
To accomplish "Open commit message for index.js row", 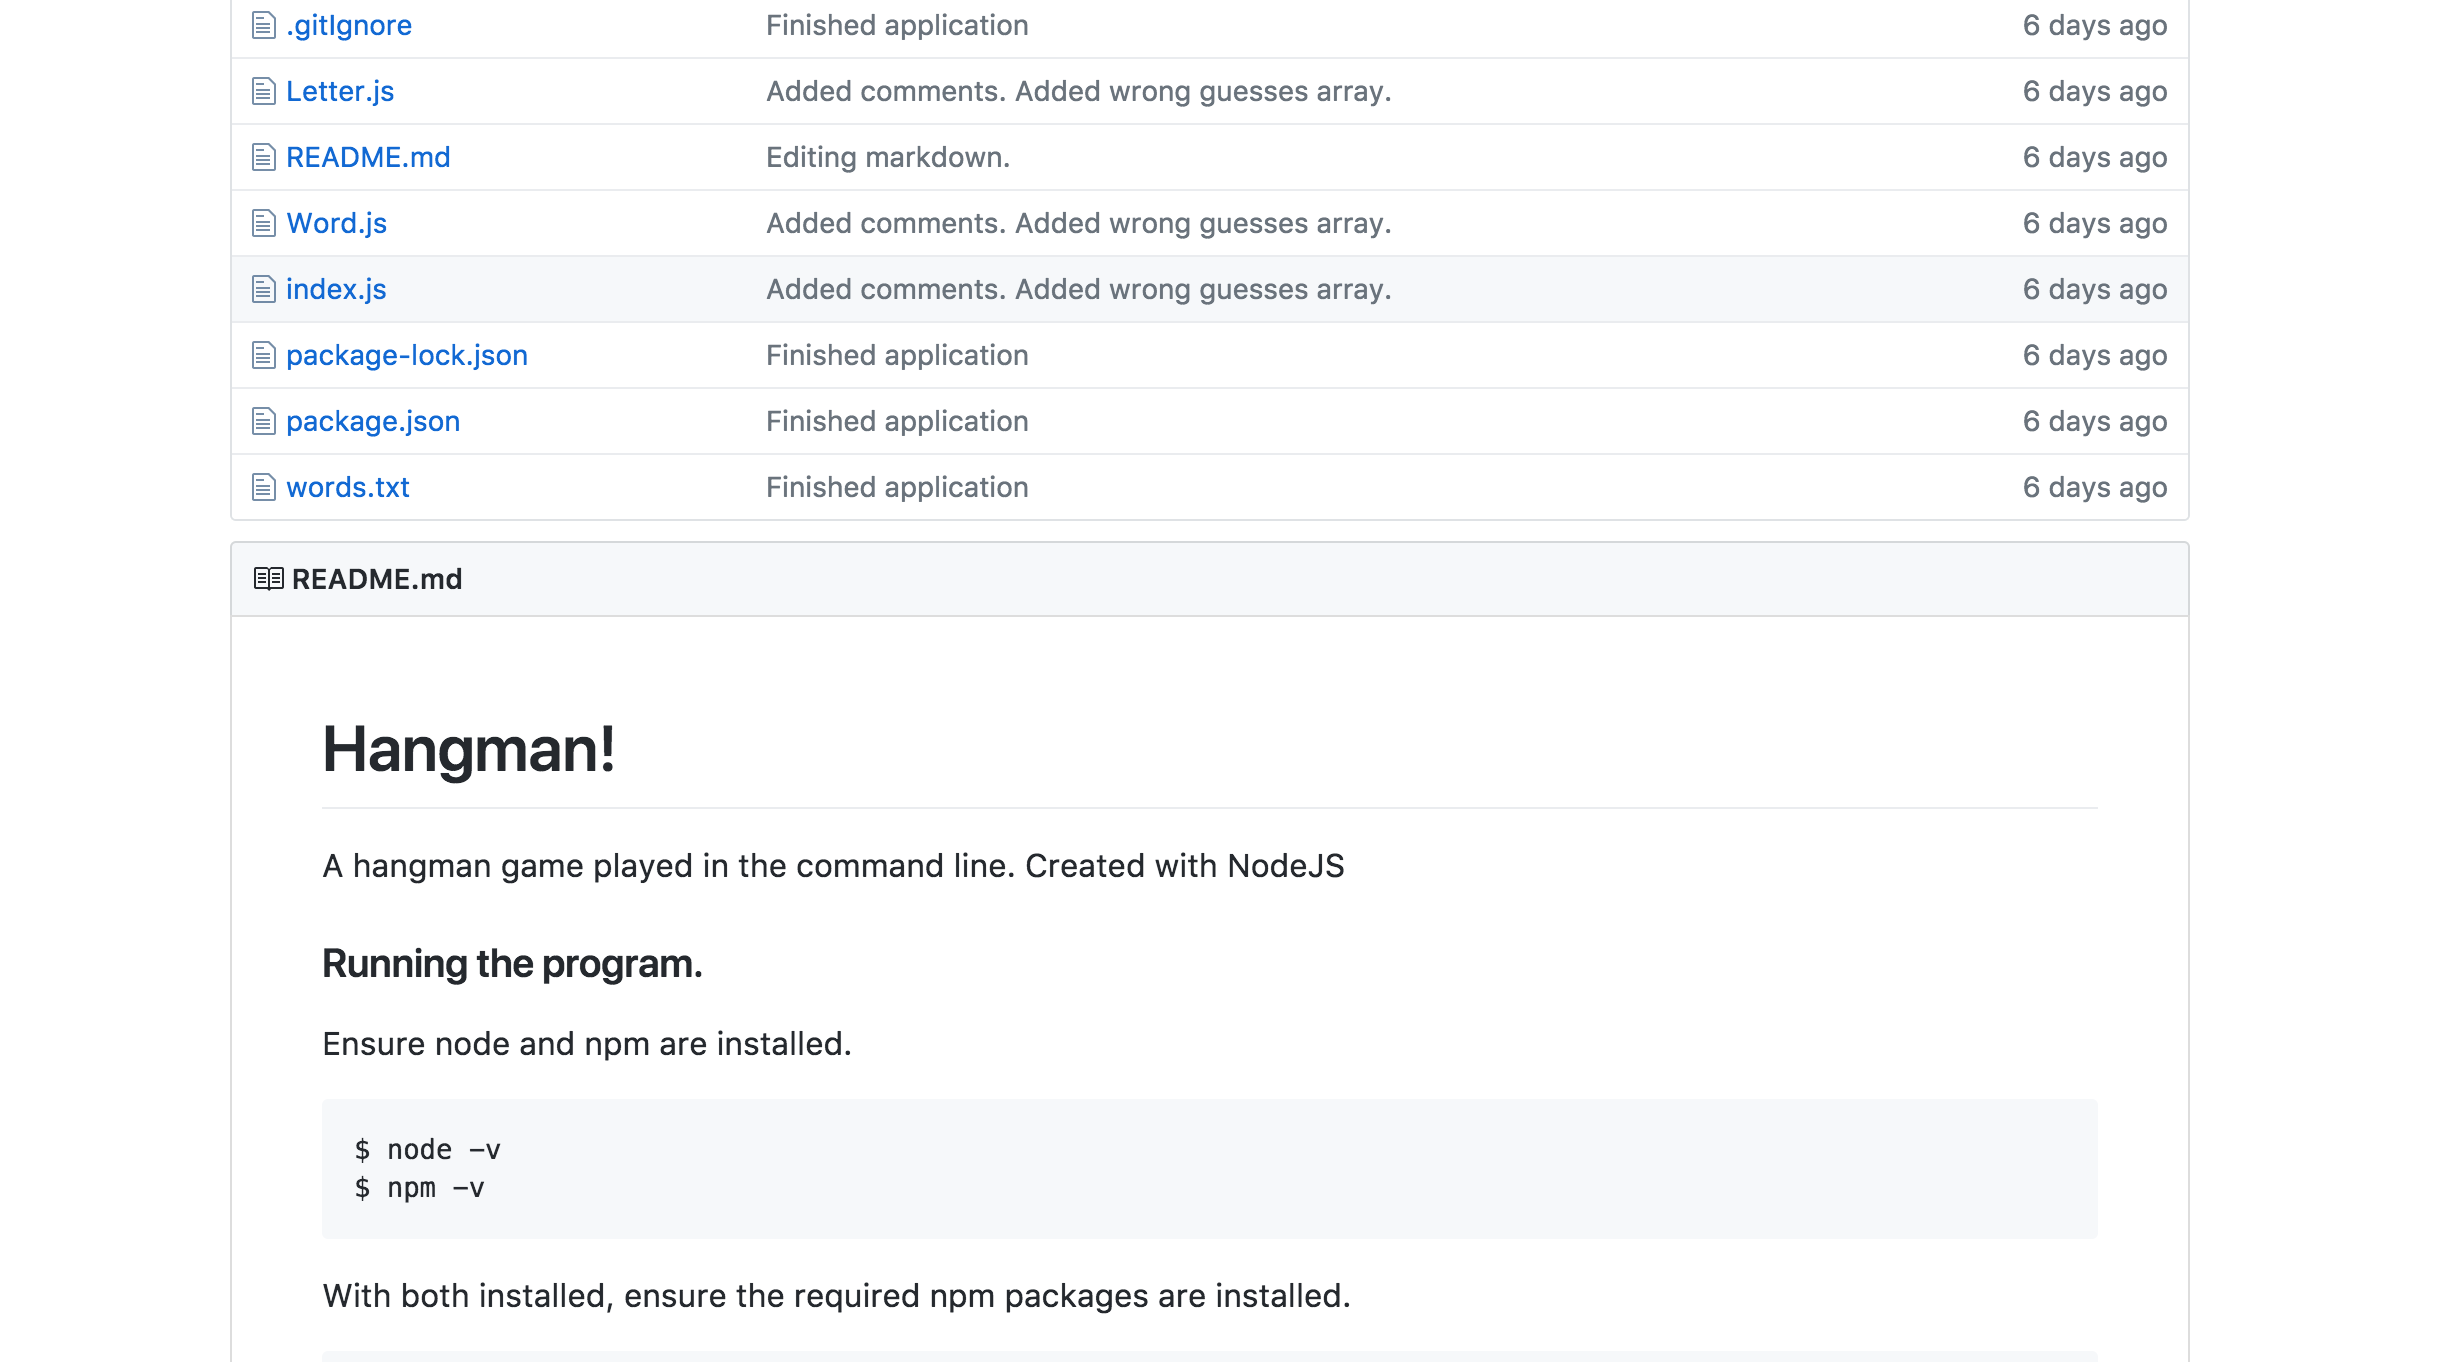I will tap(1079, 289).
